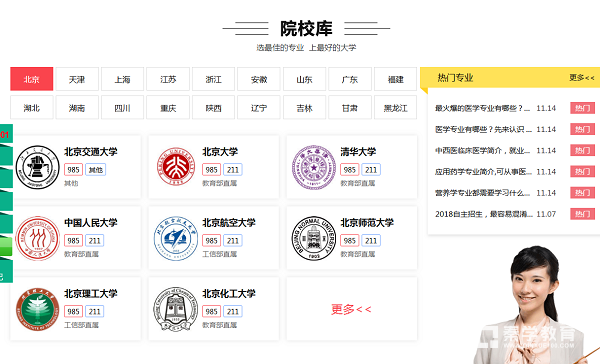Click the 热门 badge beside 中西医临床医学简介
This screenshot has height=364, width=600.
(x=582, y=150)
